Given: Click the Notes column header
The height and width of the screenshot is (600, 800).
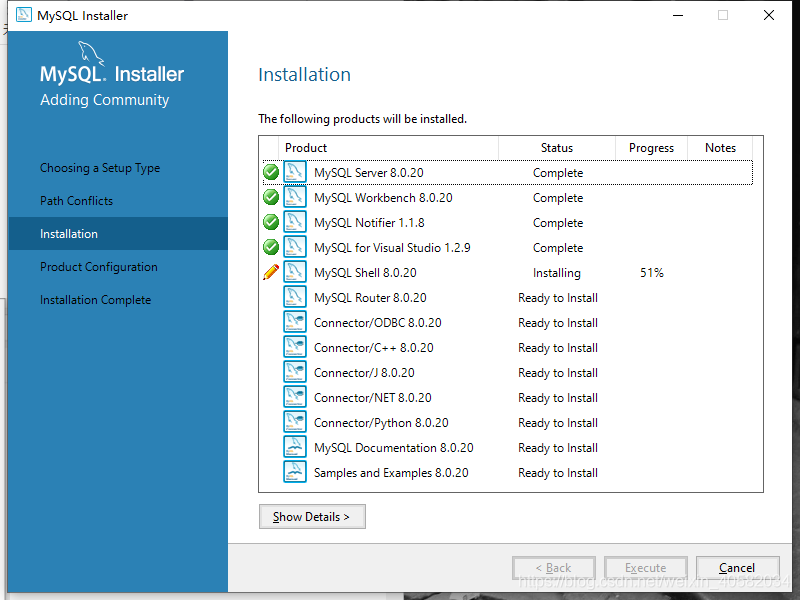Looking at the screenshot, I should 720,148.
